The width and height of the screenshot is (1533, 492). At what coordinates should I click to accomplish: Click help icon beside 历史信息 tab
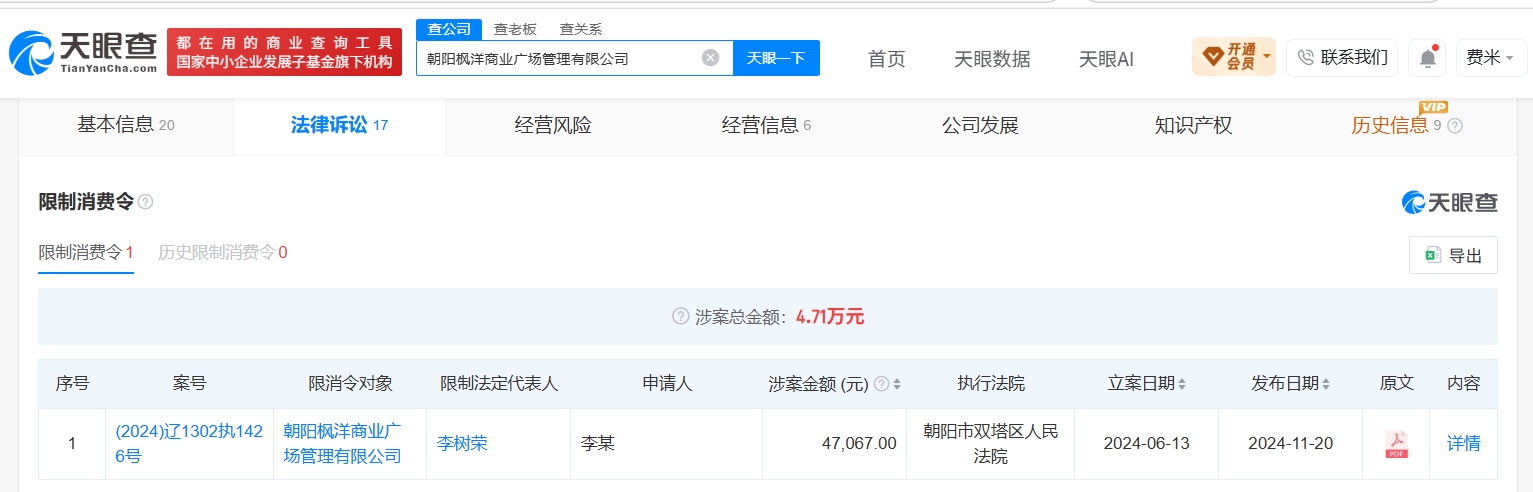click(1455, 126)
